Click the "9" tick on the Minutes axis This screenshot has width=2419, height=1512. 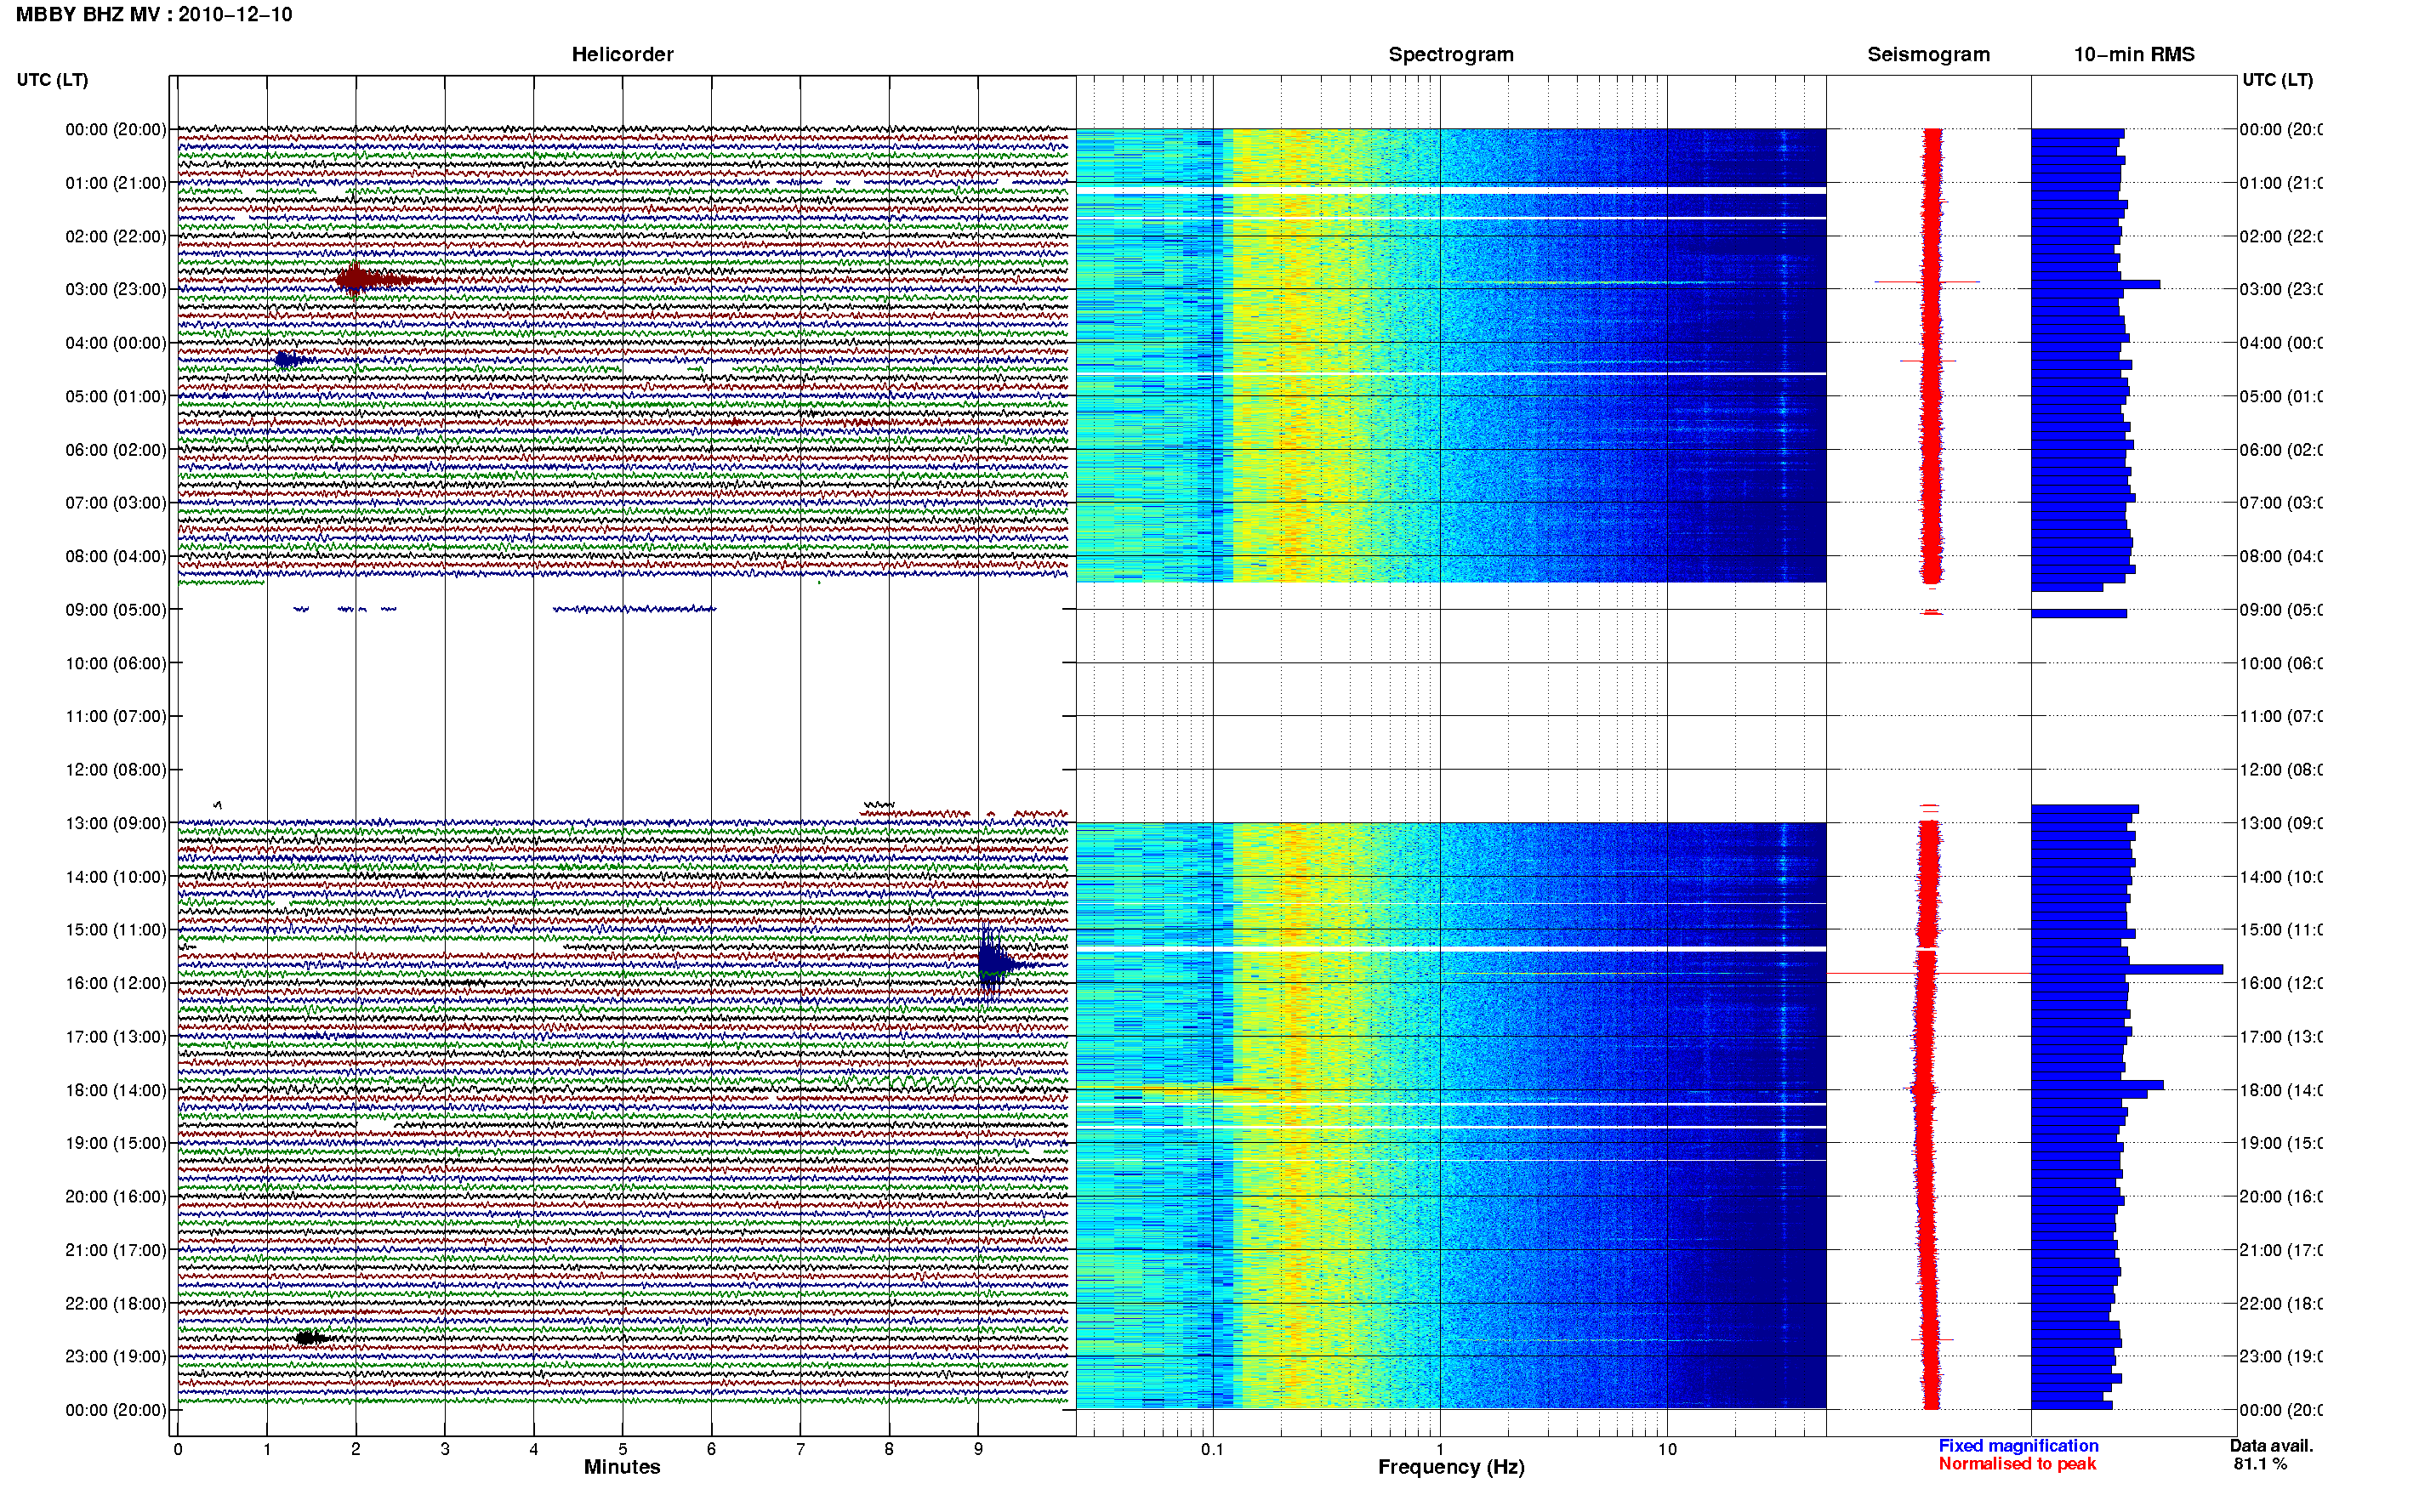point(978,1449)
